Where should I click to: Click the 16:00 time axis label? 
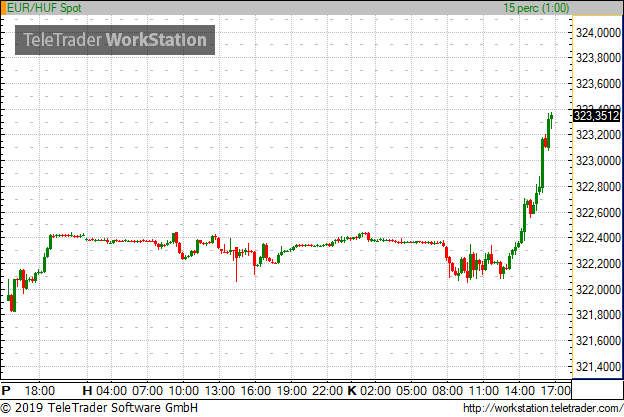pos(255,390)
